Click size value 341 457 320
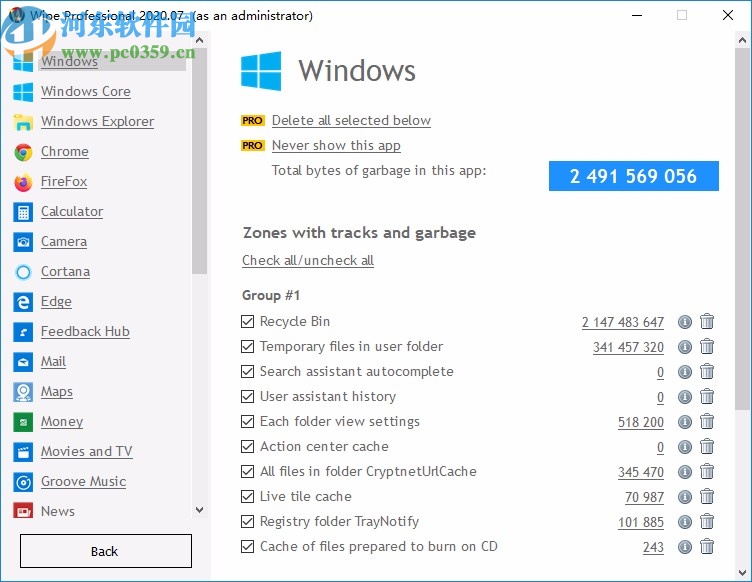 tap(628, 347)
